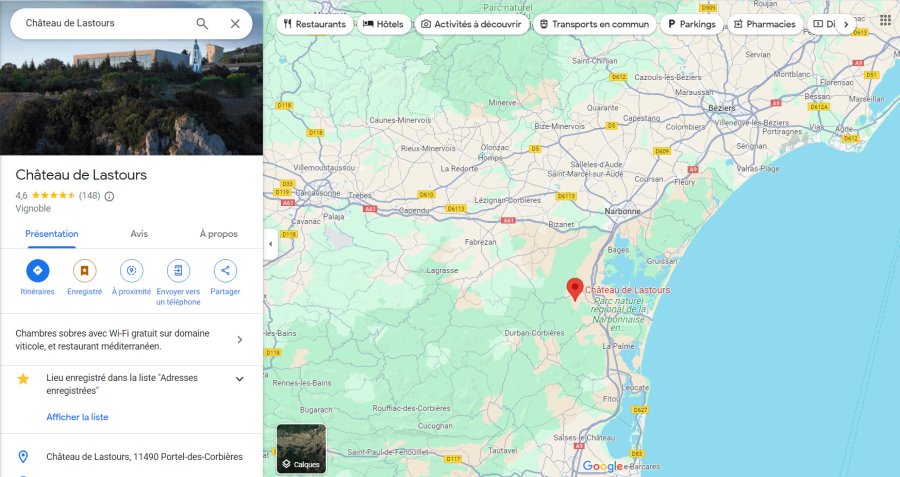Click the Béziers label on the map
The height and width of the screenshot is (477, 900).
tap(721, 108)
